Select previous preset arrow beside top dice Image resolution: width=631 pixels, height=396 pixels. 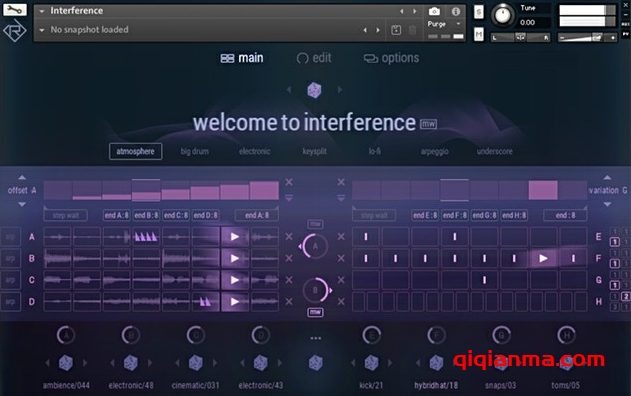coord(289,89)
